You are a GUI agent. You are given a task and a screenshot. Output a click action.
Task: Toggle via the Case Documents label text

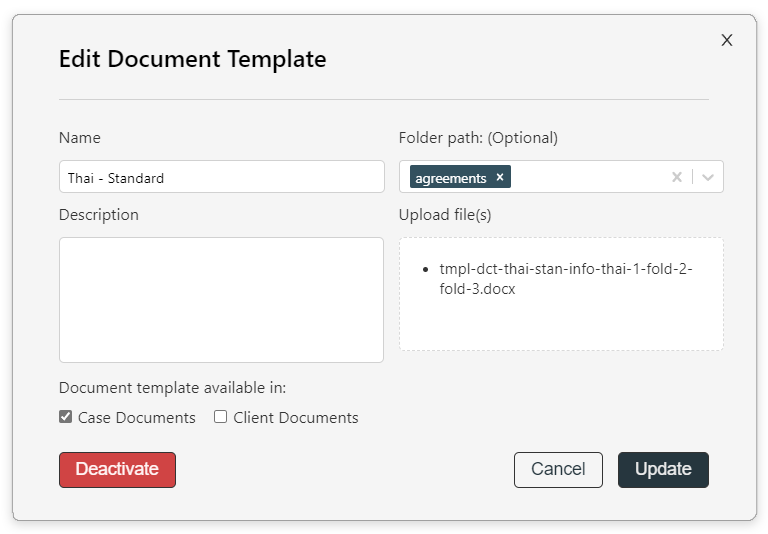(137, 417)
